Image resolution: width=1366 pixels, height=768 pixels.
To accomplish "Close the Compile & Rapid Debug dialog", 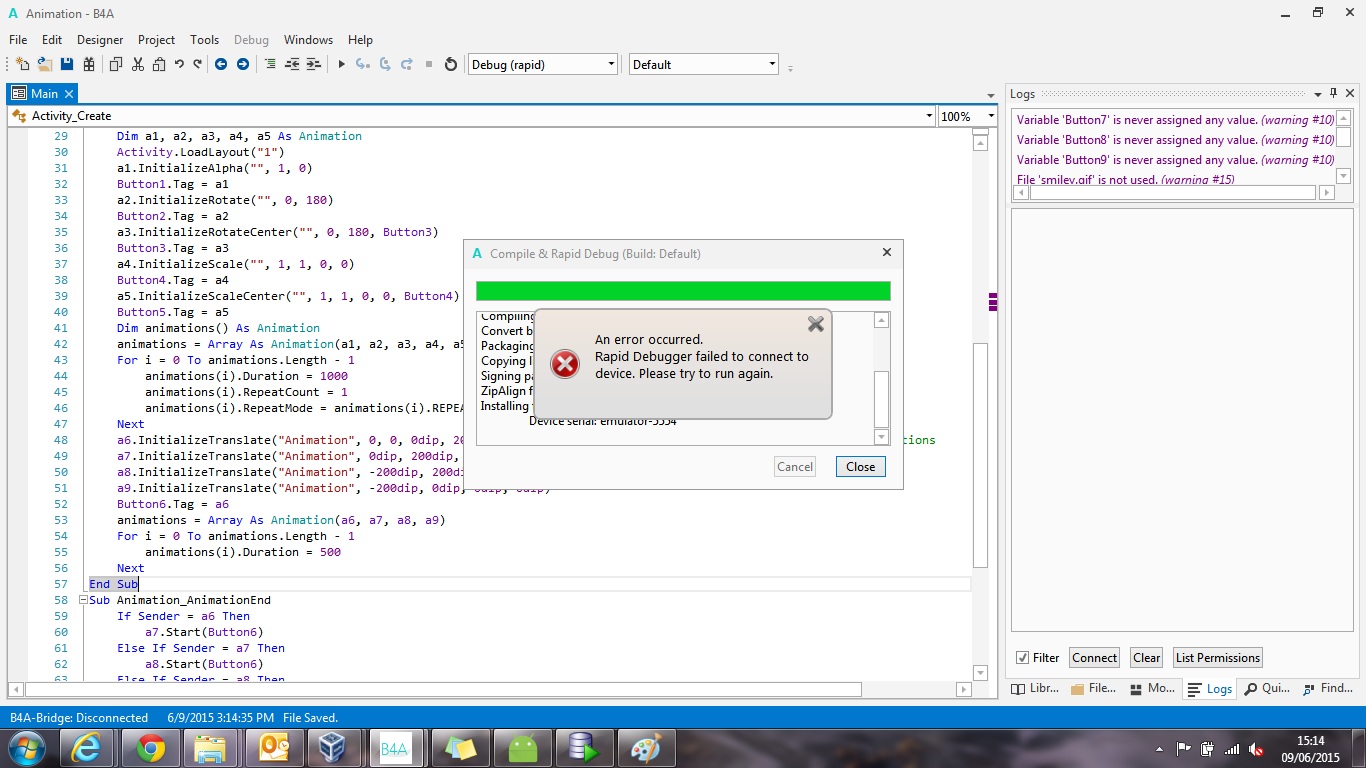I will coord(886,253).
